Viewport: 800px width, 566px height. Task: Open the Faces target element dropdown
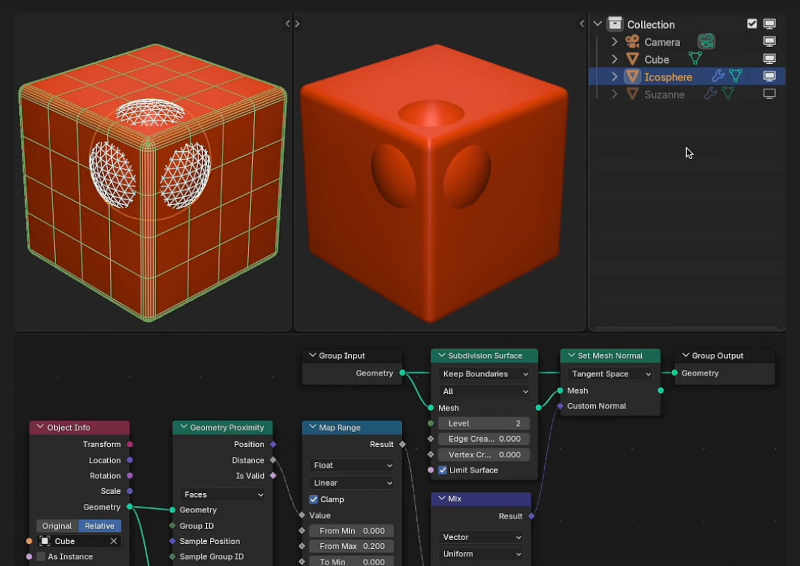[223, 495]
